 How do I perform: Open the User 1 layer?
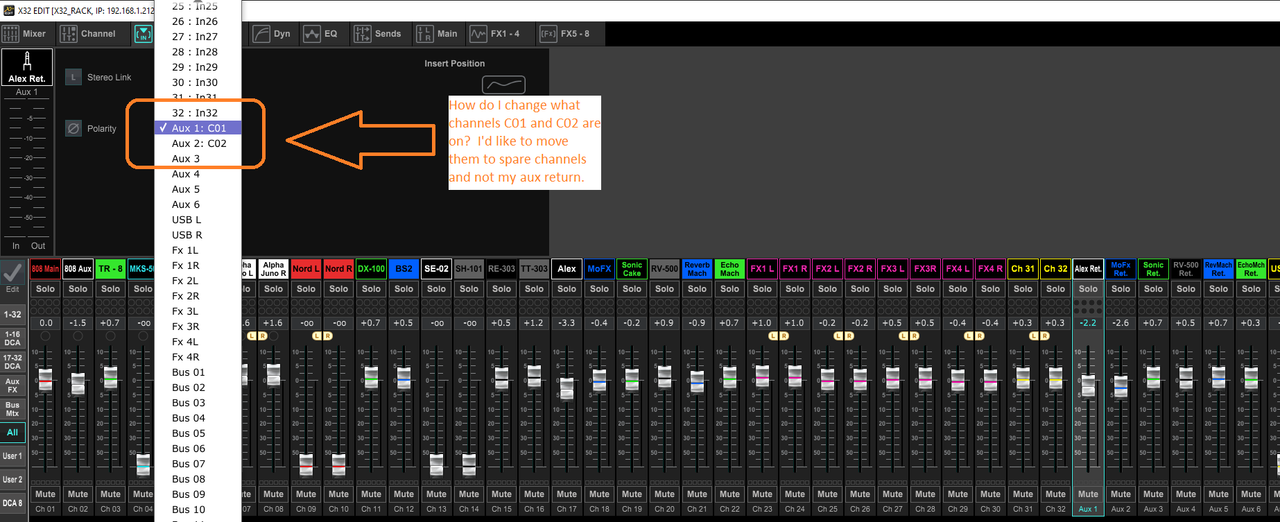[13, 456]
